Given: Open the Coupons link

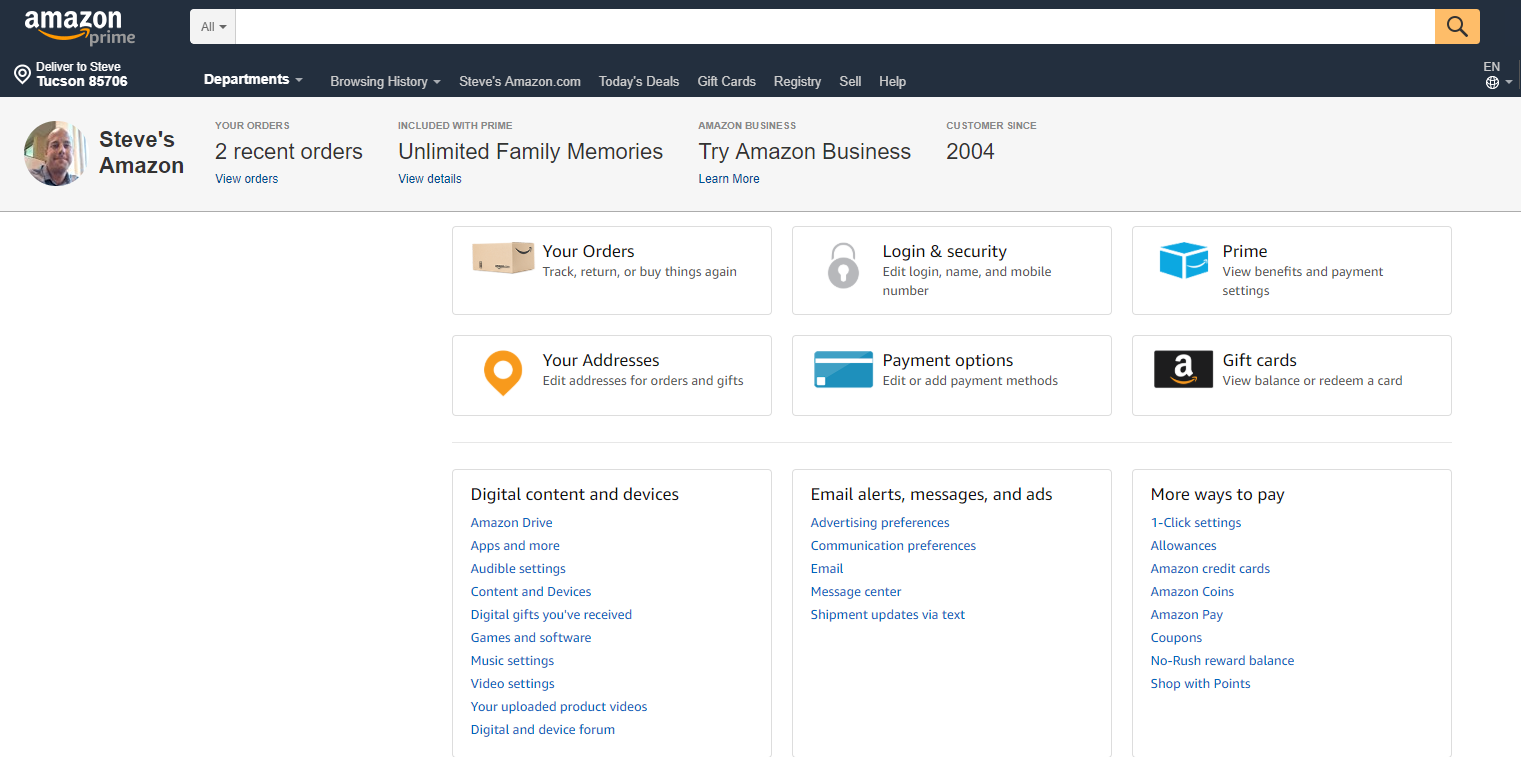Looking at the screenshot, I should coord(1176,638).
